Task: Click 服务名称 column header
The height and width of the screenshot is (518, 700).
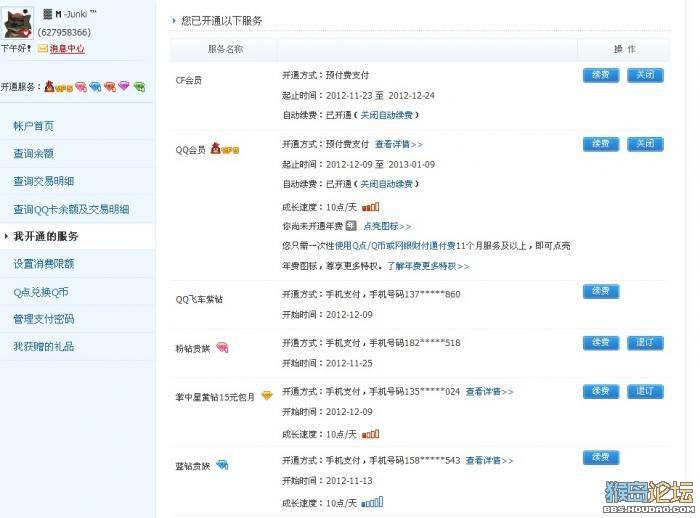Action: 225,49
